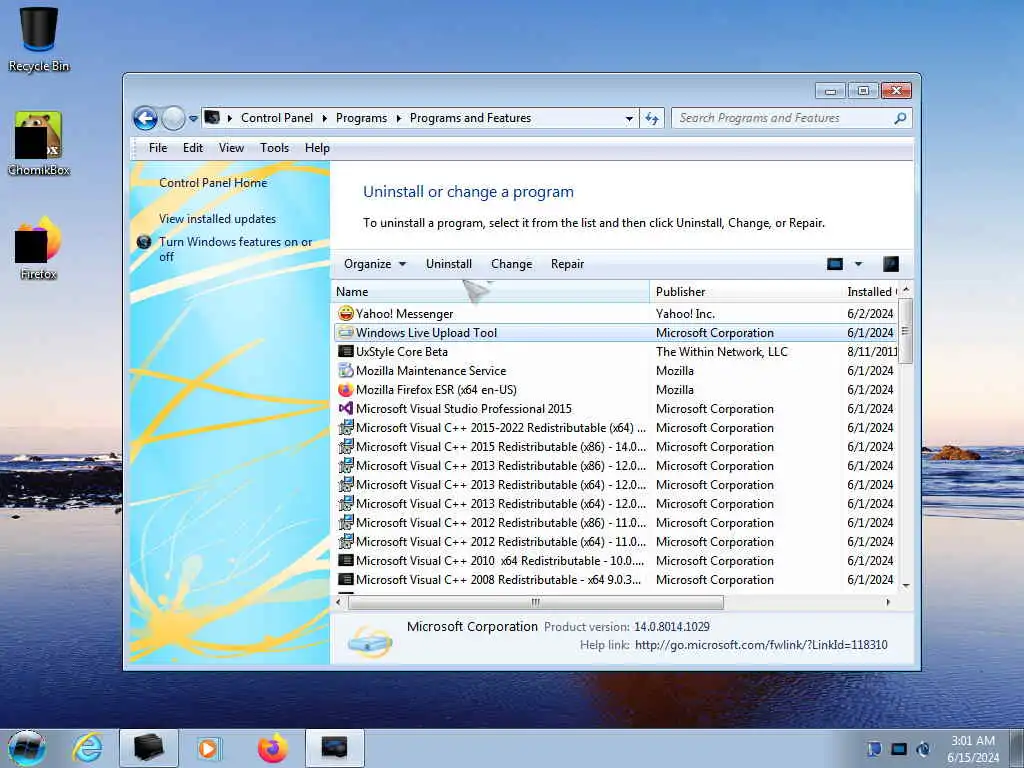1024x768 pixels.
Task: Select Microsoft Visual C++ 2012 Redistributable (x64) row
Action: pyautogui.click(x=615, y=541)
